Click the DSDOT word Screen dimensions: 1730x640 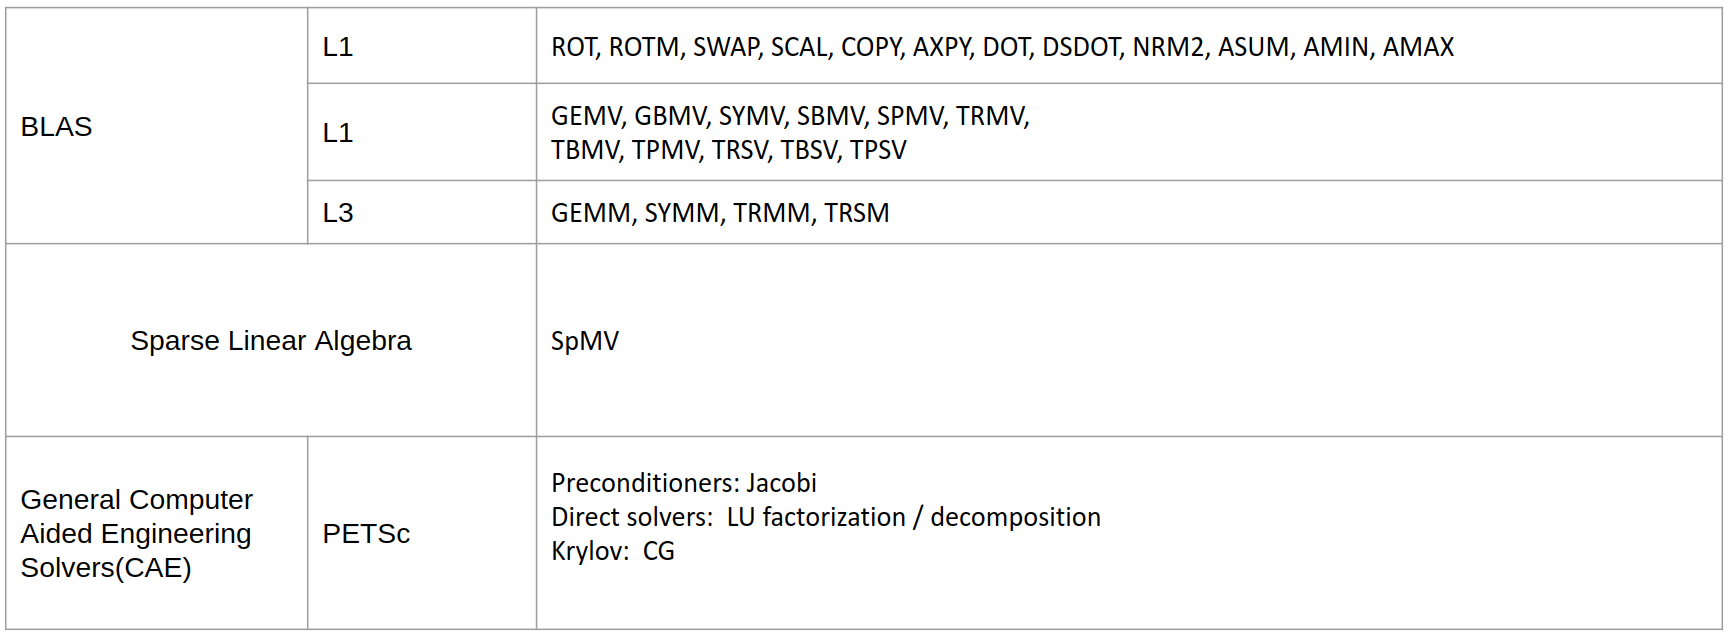point(1081,47)
